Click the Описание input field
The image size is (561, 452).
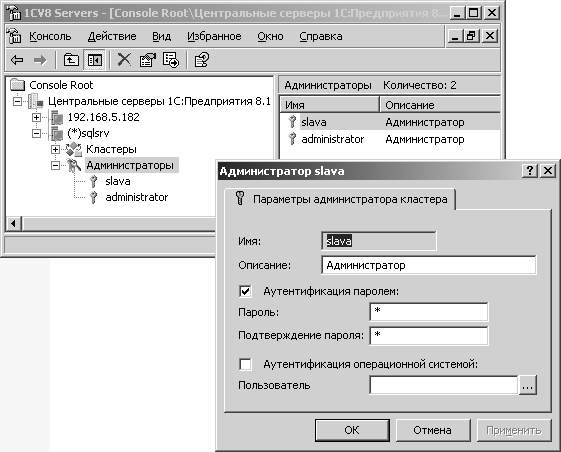(x=429, y=265)
